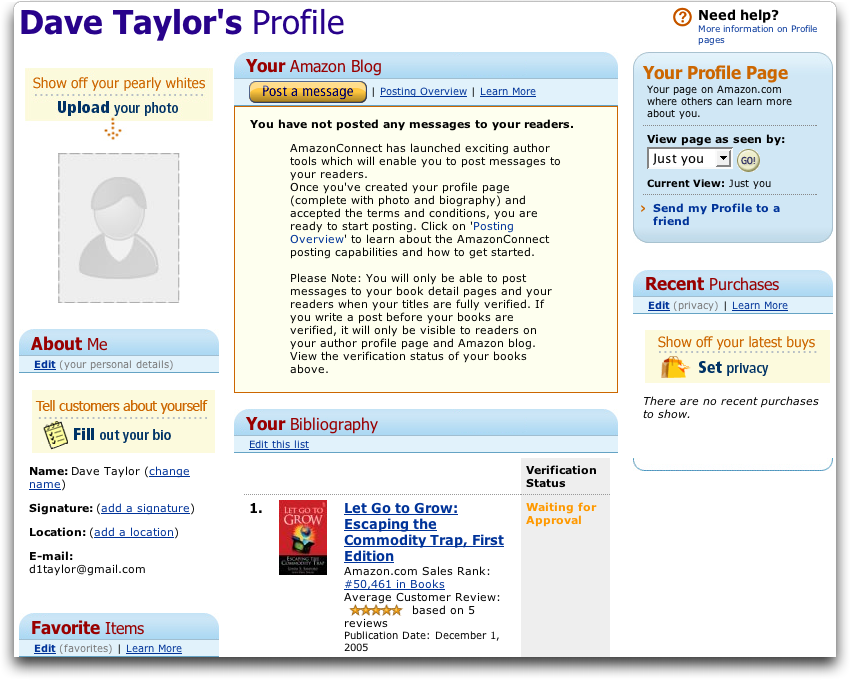This screenshot has height=680, width=850.
Task: Edit Favorite Items
Action: coord(45,649)
